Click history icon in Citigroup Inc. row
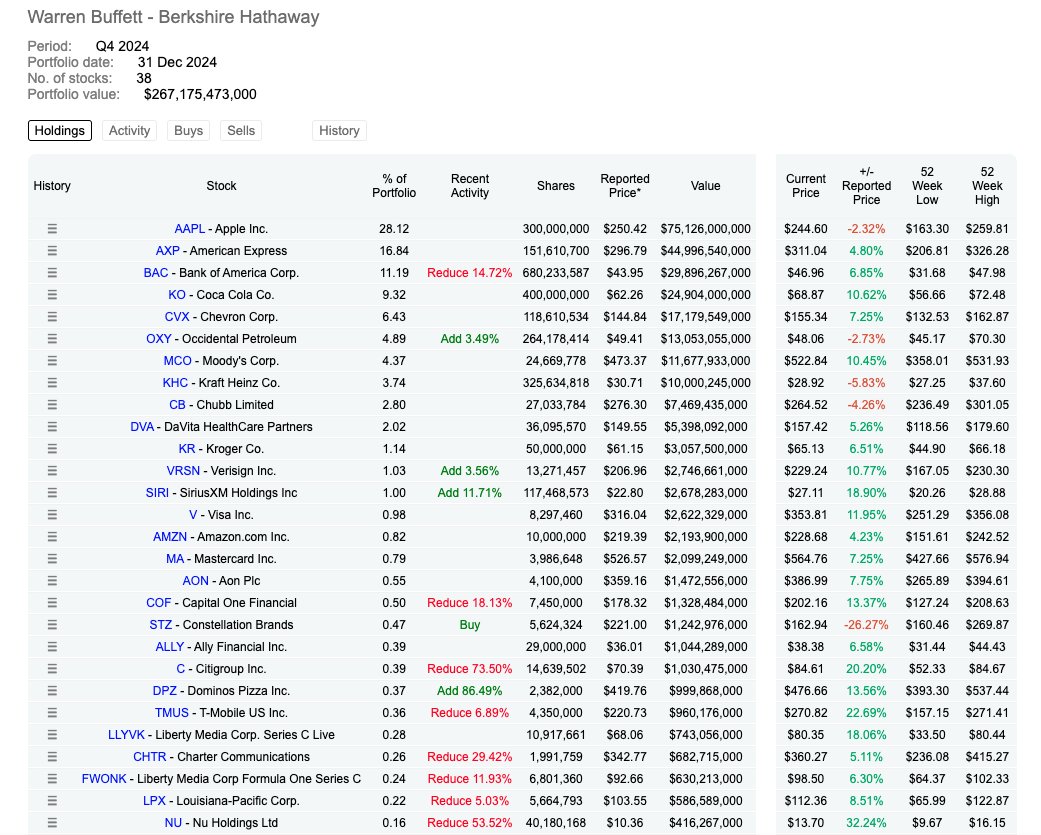The height and width of the screenshot is (835, 1041). pos(52,668)
